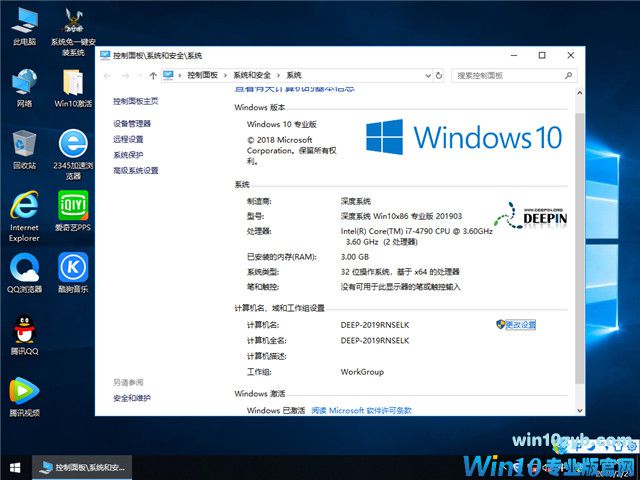Image resolution: width=640 pixels, height=480 pixels.
Task: Launch the 酷狗音乐 desktop icon
Action: pos(73,273)
